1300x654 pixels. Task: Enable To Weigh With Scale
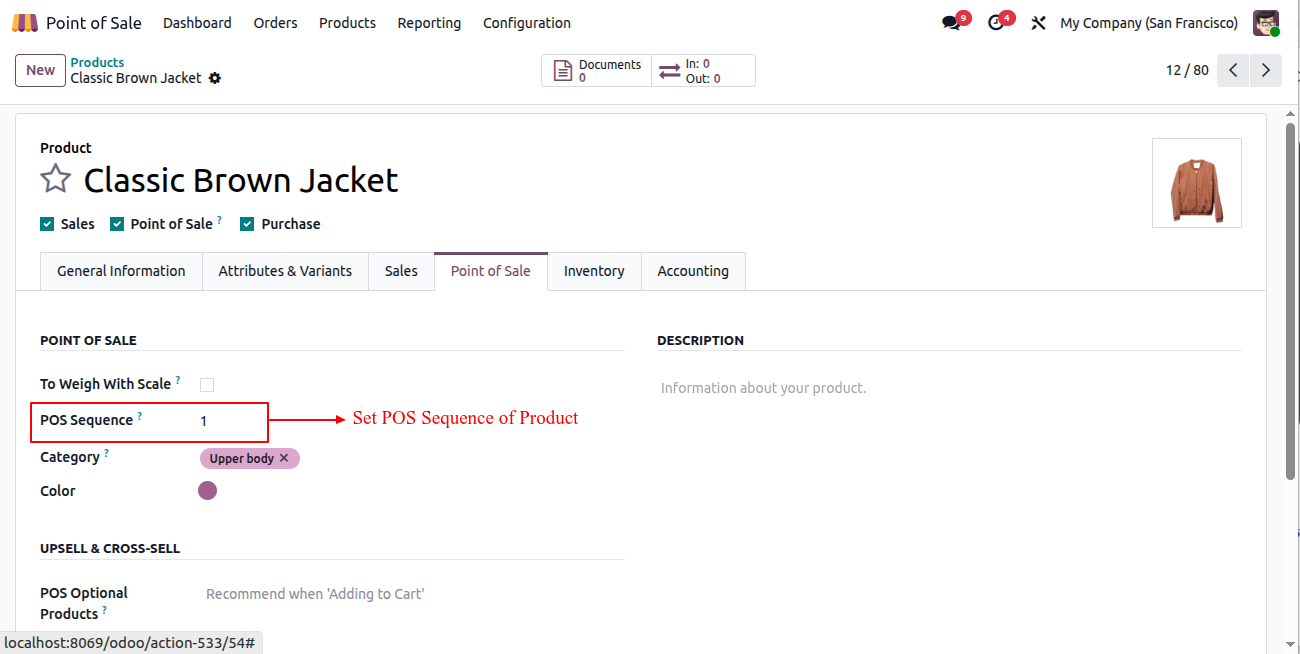point(207,384)
